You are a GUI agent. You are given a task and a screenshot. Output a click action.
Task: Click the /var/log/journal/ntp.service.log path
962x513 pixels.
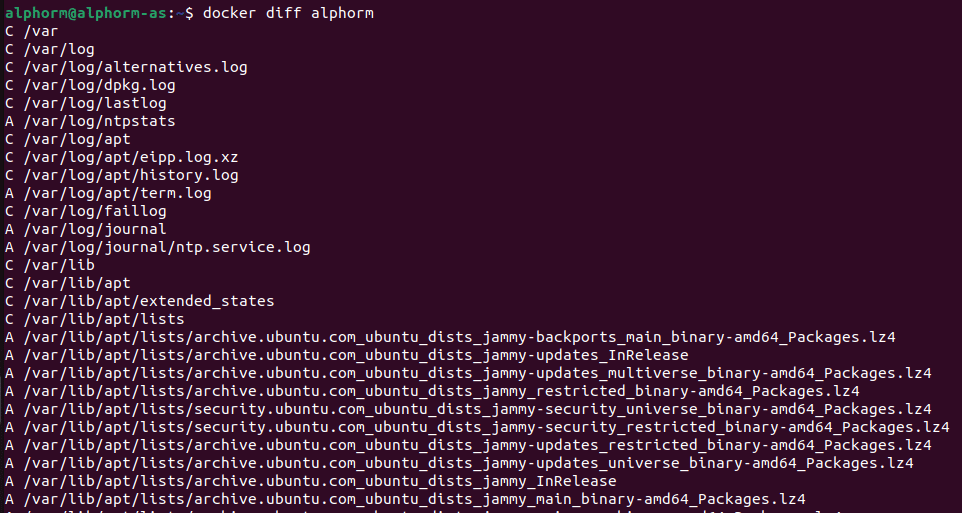(x=167, y=247)
